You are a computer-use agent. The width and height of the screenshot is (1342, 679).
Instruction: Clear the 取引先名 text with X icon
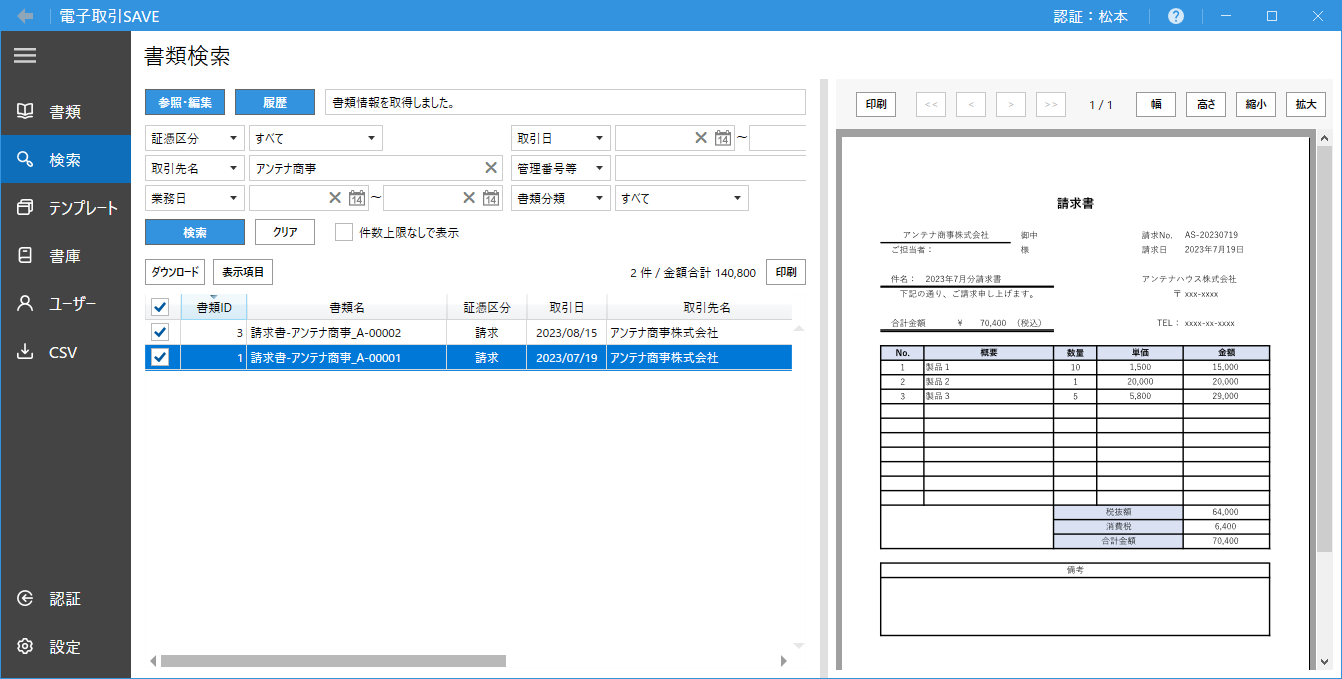[x=491, y=168]
